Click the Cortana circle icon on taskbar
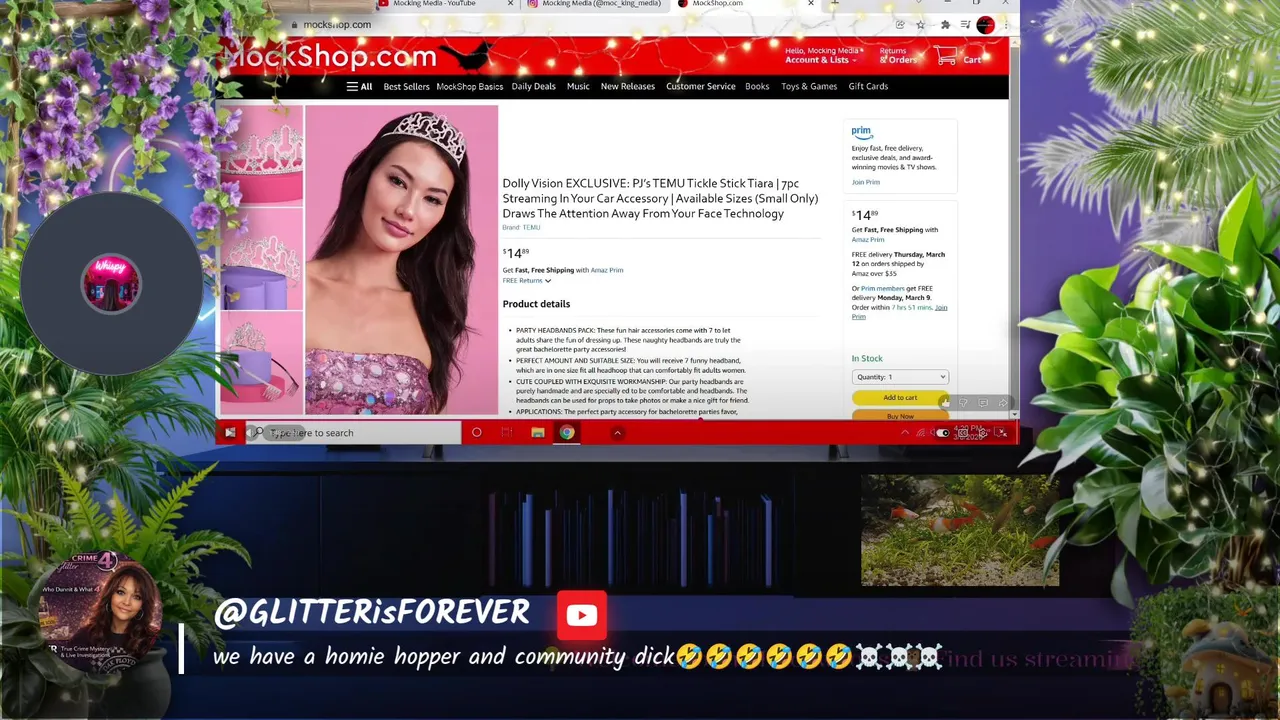The height and width of the screenshot is (720, 1280). 476,433
